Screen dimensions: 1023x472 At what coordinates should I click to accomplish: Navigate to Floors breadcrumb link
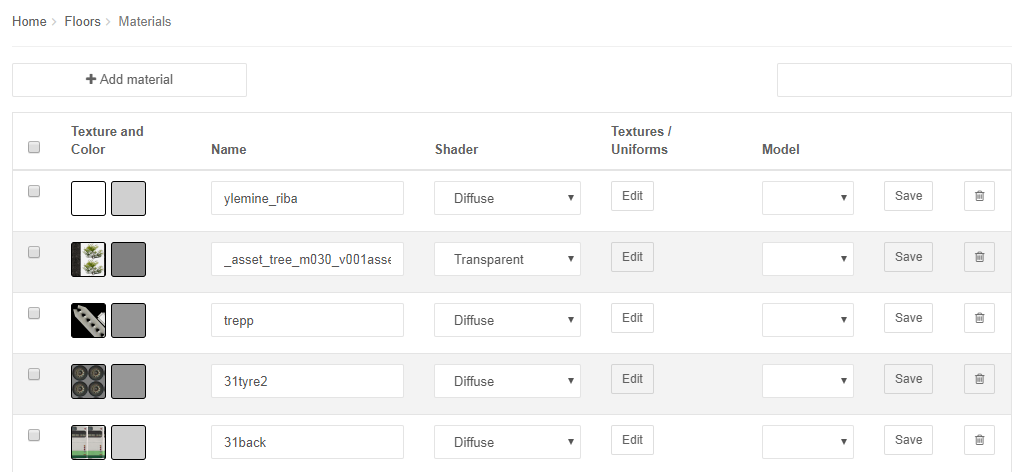click(82, 22)
